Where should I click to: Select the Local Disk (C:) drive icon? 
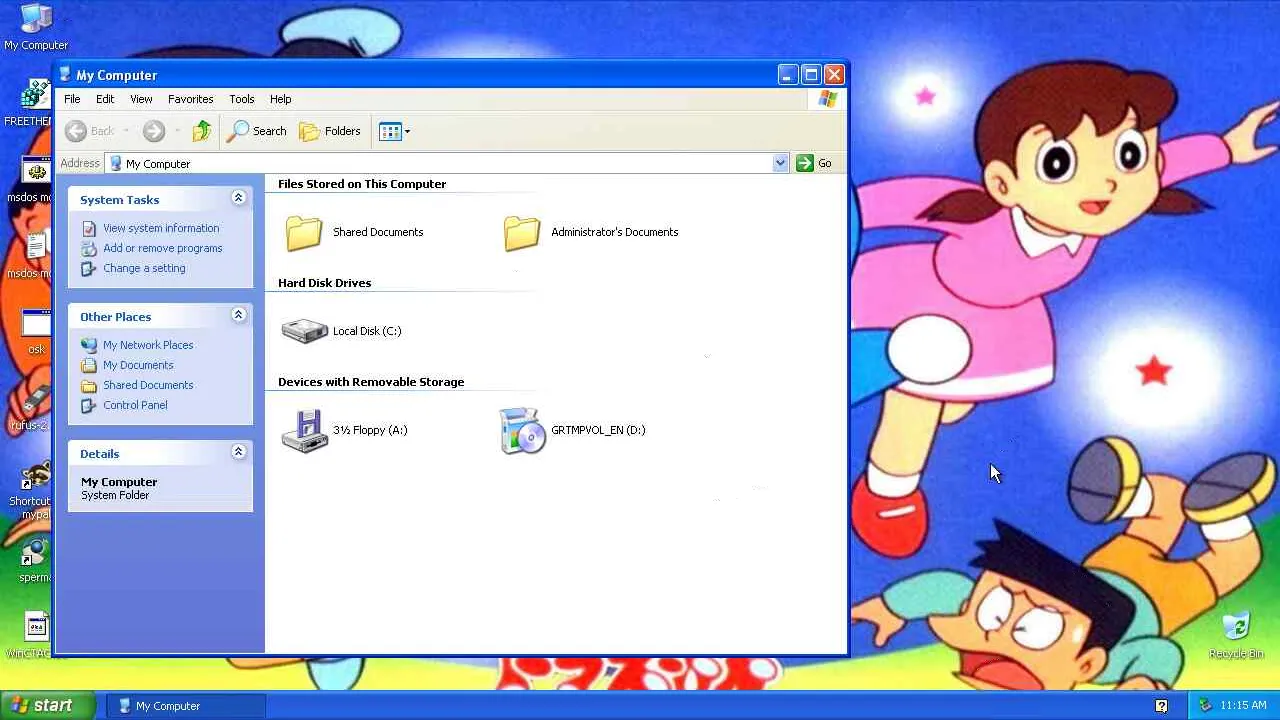click(305, 331)
